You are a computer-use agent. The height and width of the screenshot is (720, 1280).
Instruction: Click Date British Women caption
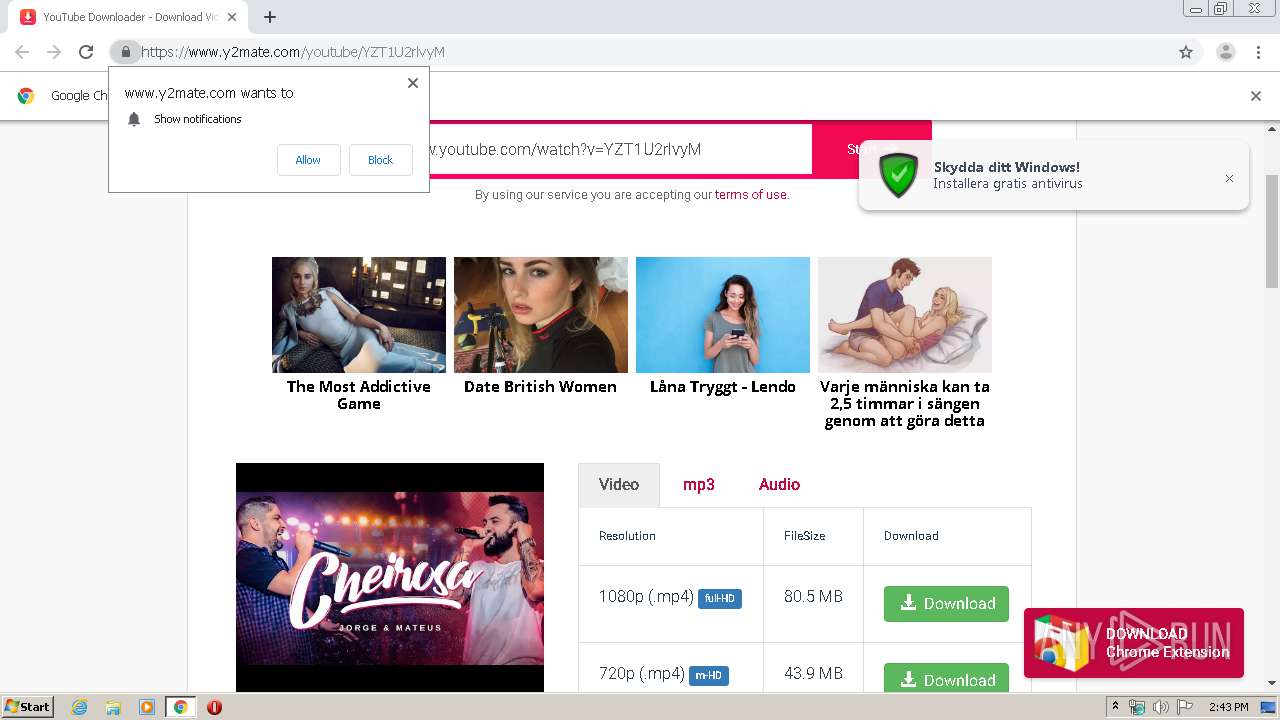(540, 387)
